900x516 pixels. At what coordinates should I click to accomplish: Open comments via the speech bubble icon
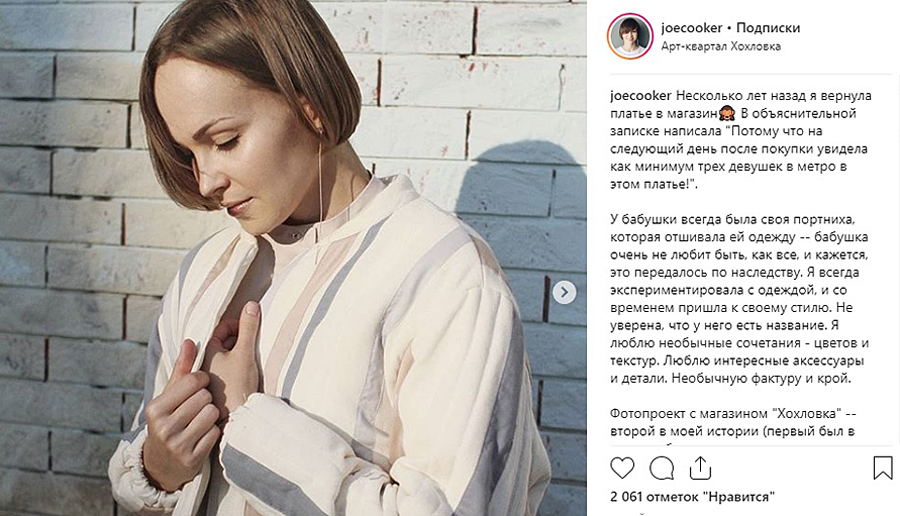pyautogui.click(x=661, y=468)
